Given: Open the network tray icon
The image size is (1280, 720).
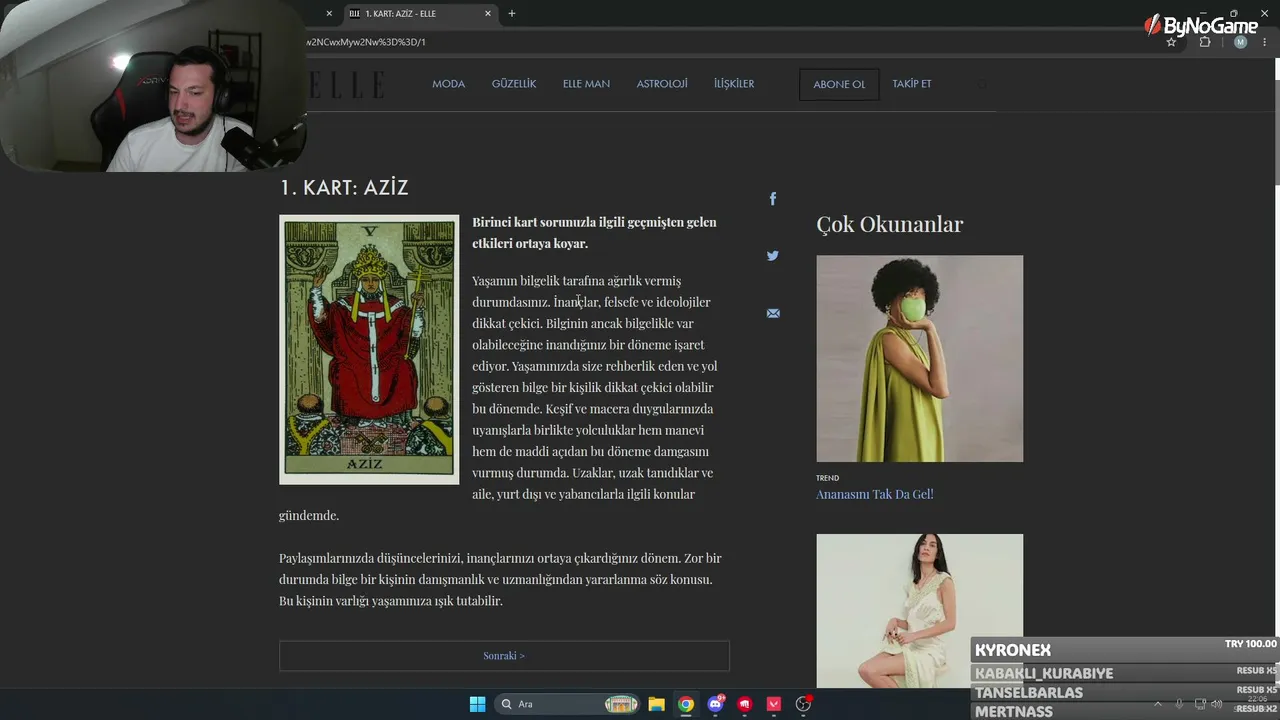Looking at the screenshot, I should 1201,704.
